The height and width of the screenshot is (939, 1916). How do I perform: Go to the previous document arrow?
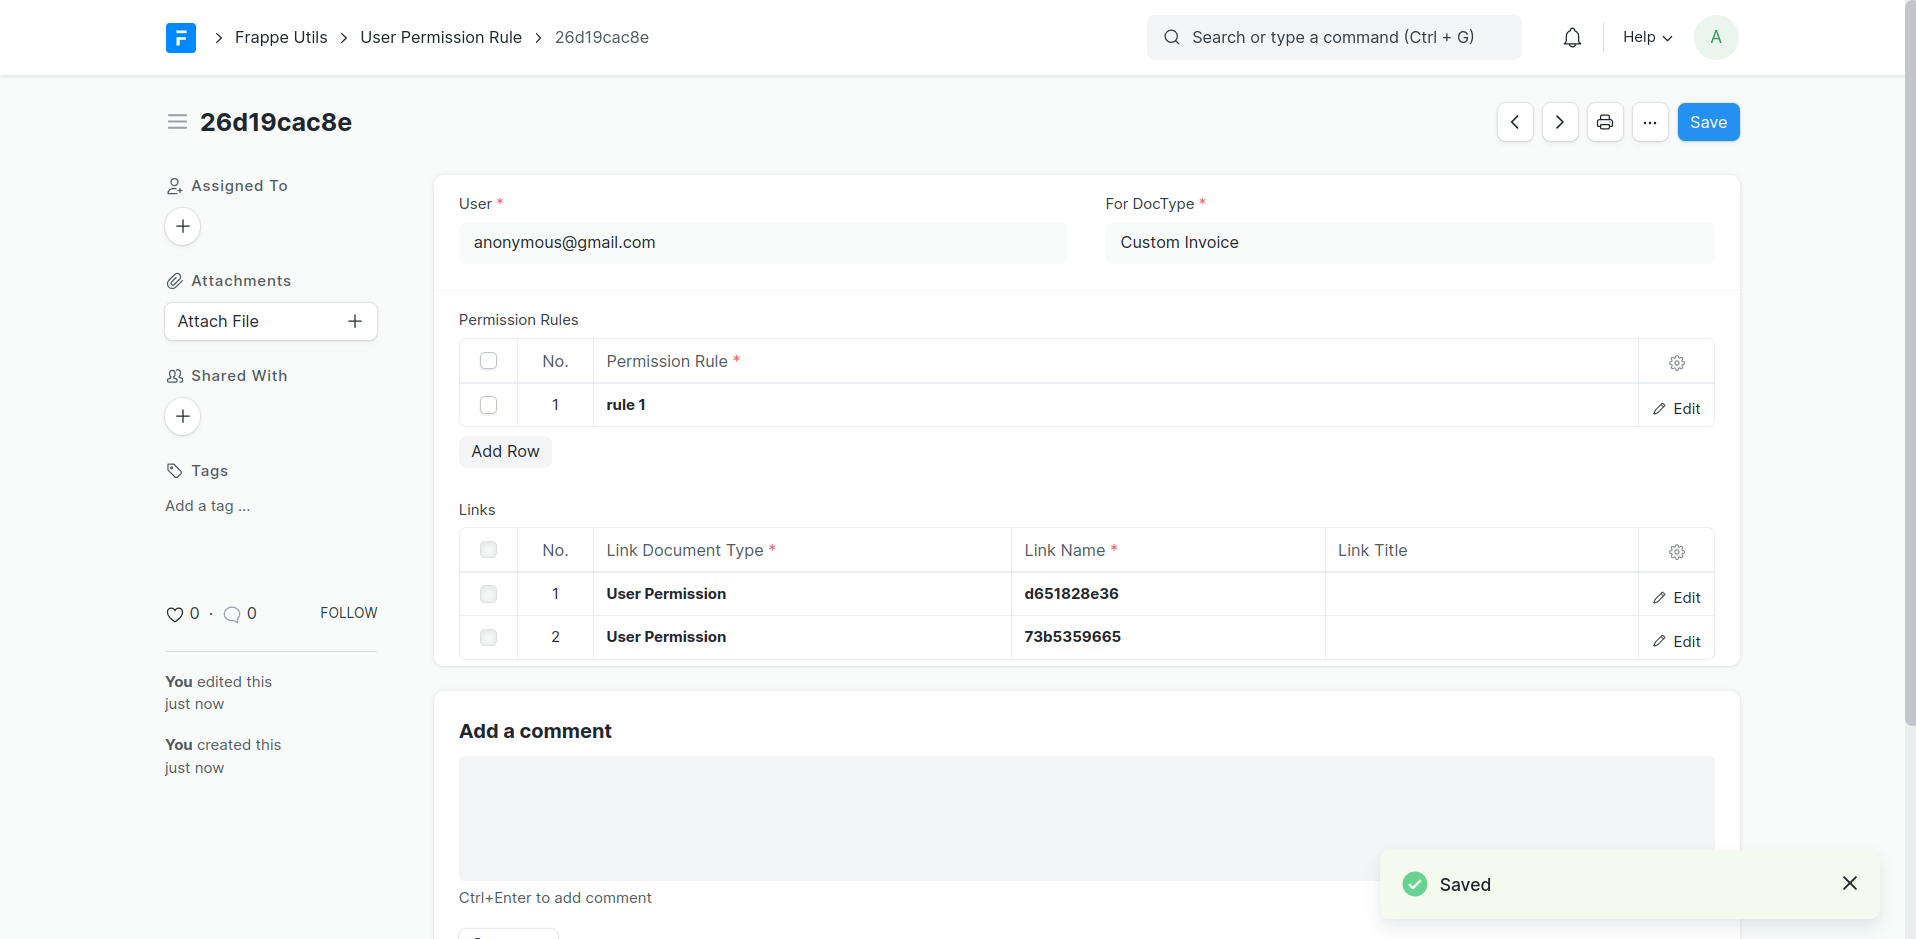(1515, 122)
